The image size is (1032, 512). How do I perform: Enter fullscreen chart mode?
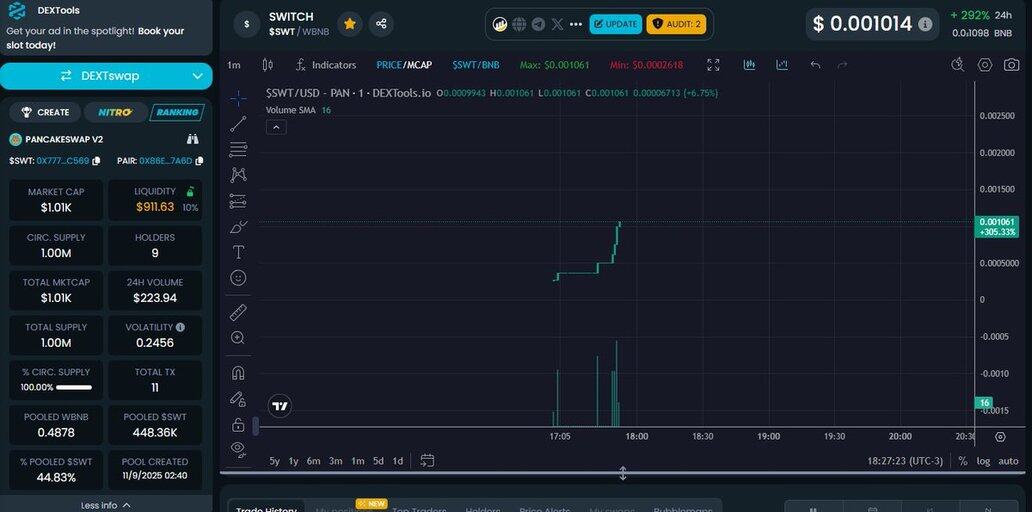(x=713, y=65)
